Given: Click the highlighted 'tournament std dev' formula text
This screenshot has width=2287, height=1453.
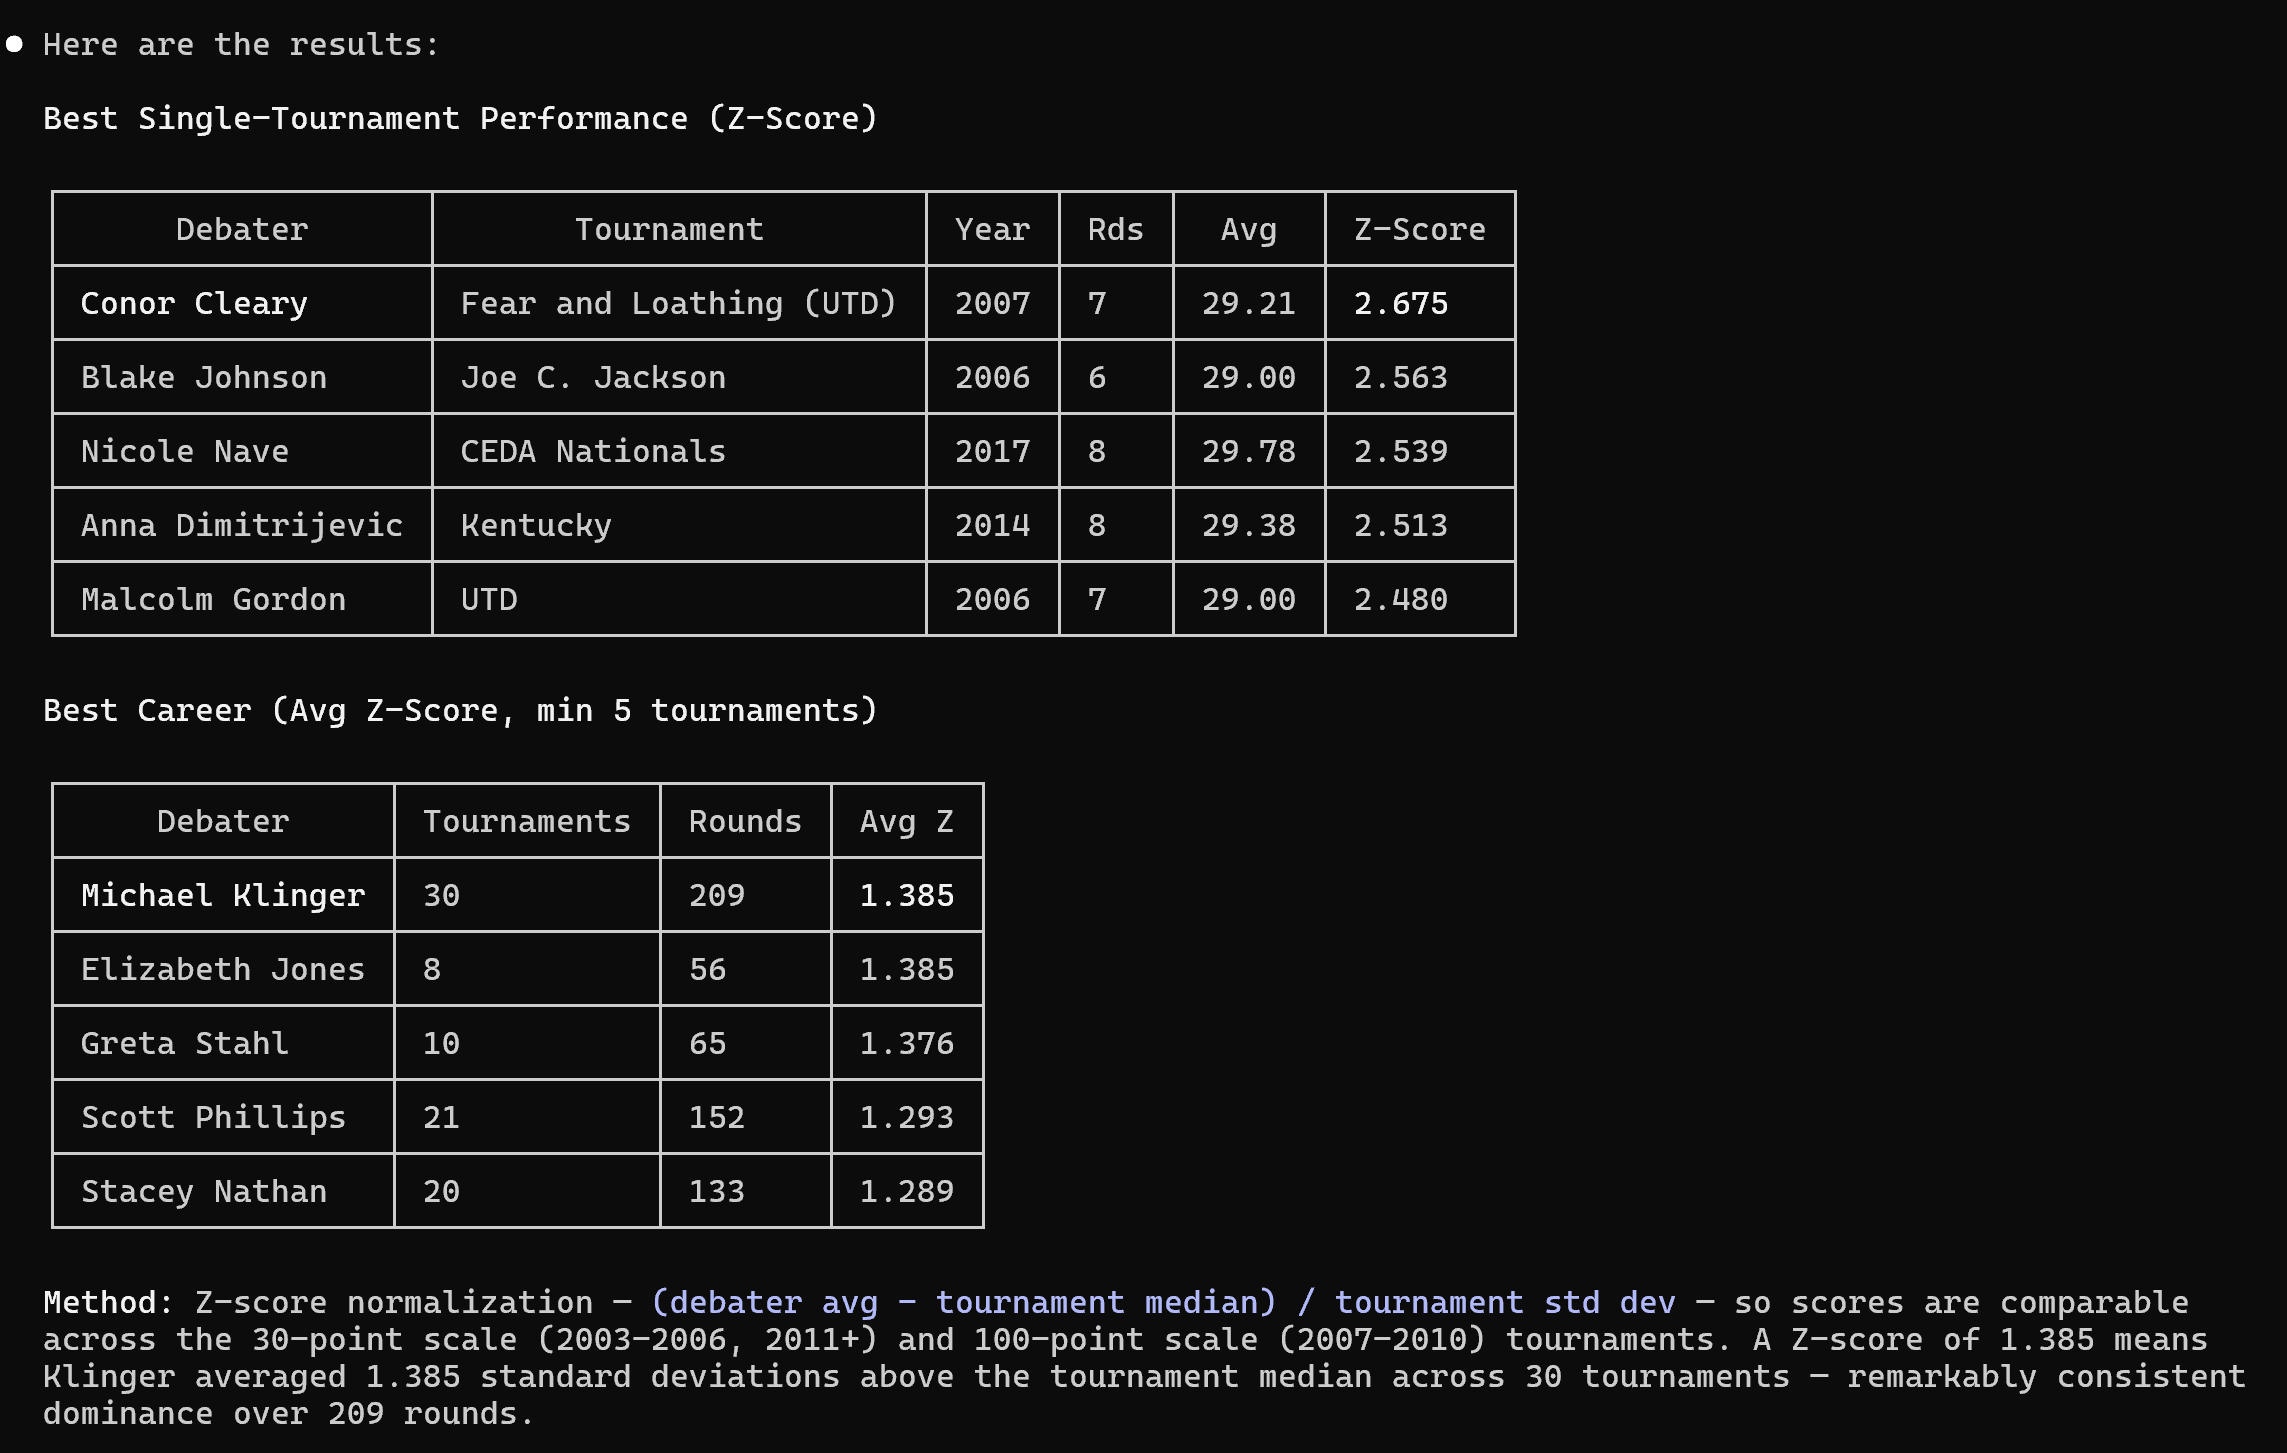Looking at the screenshot, I should point(1505,1302).
